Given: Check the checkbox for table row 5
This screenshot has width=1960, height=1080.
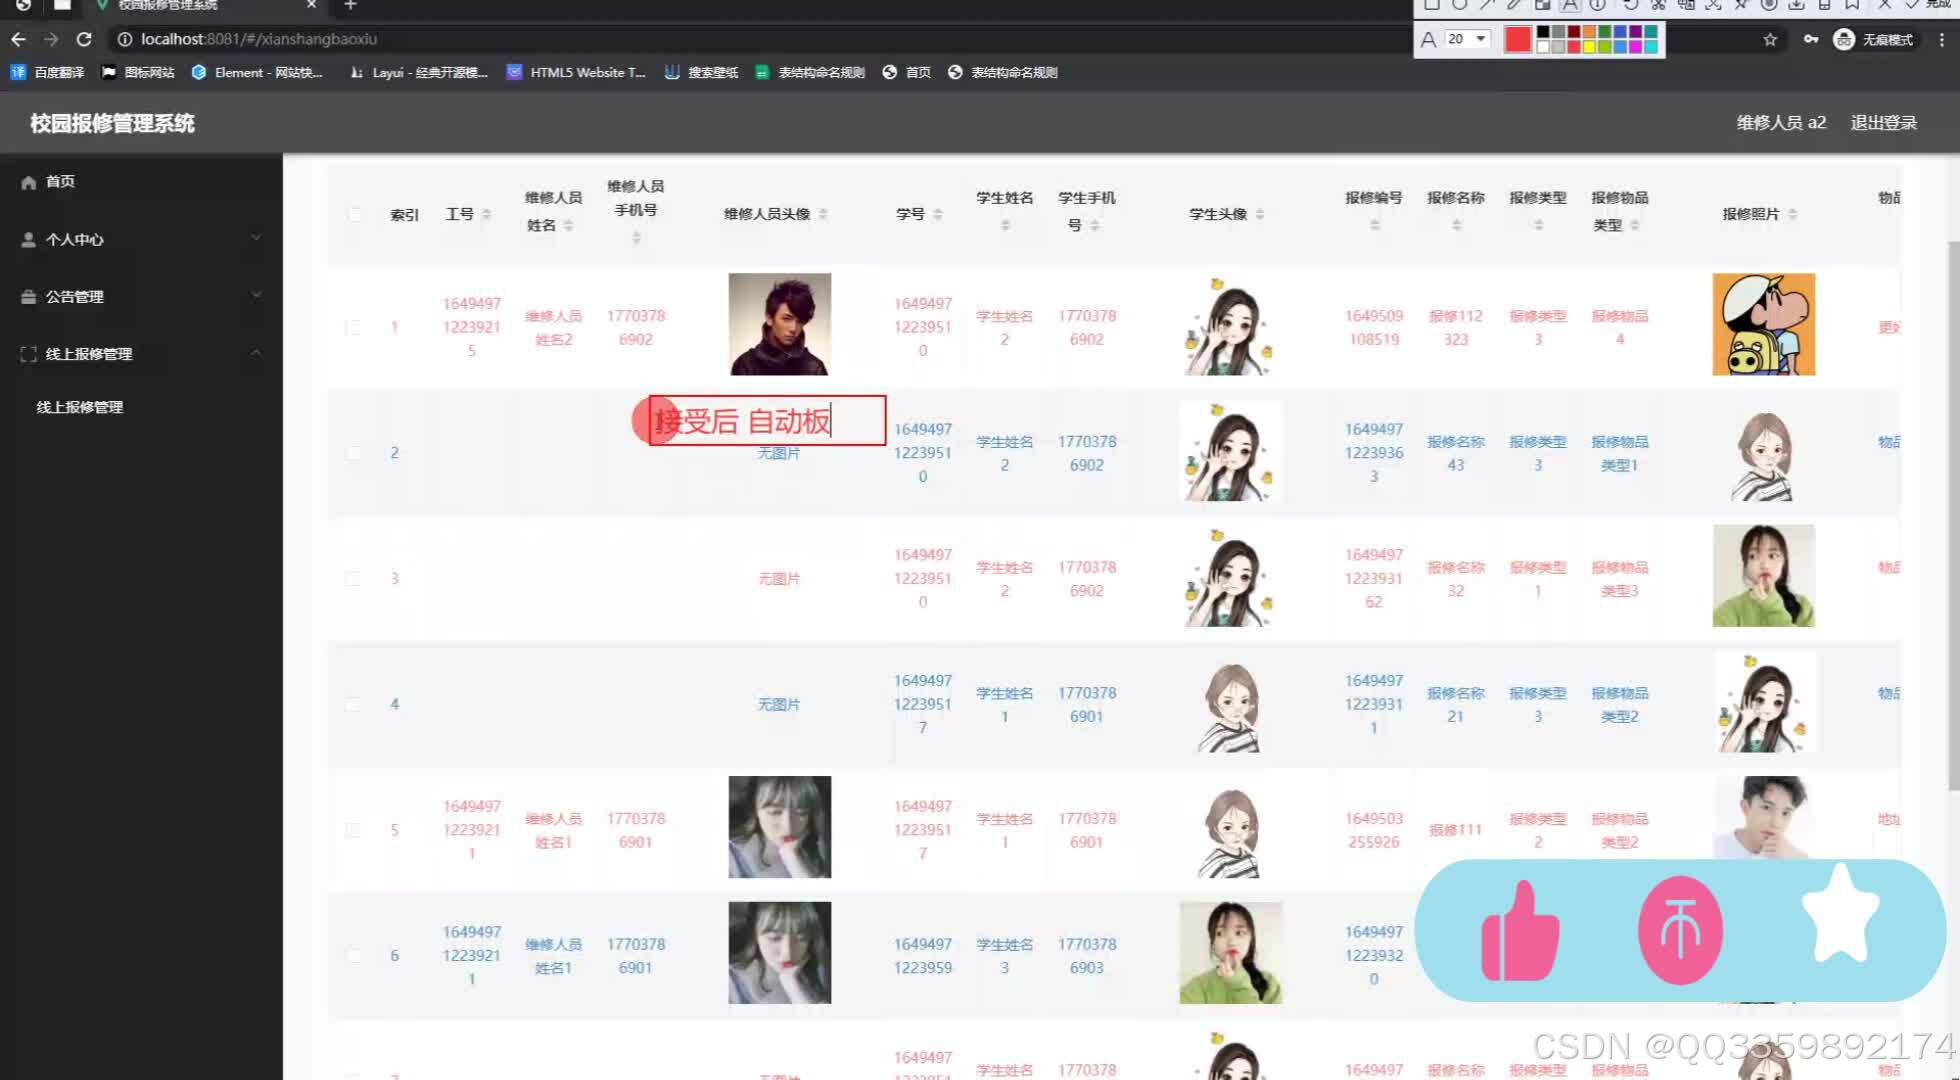Looking at the screenshot, I should click(x=354, y=829).
